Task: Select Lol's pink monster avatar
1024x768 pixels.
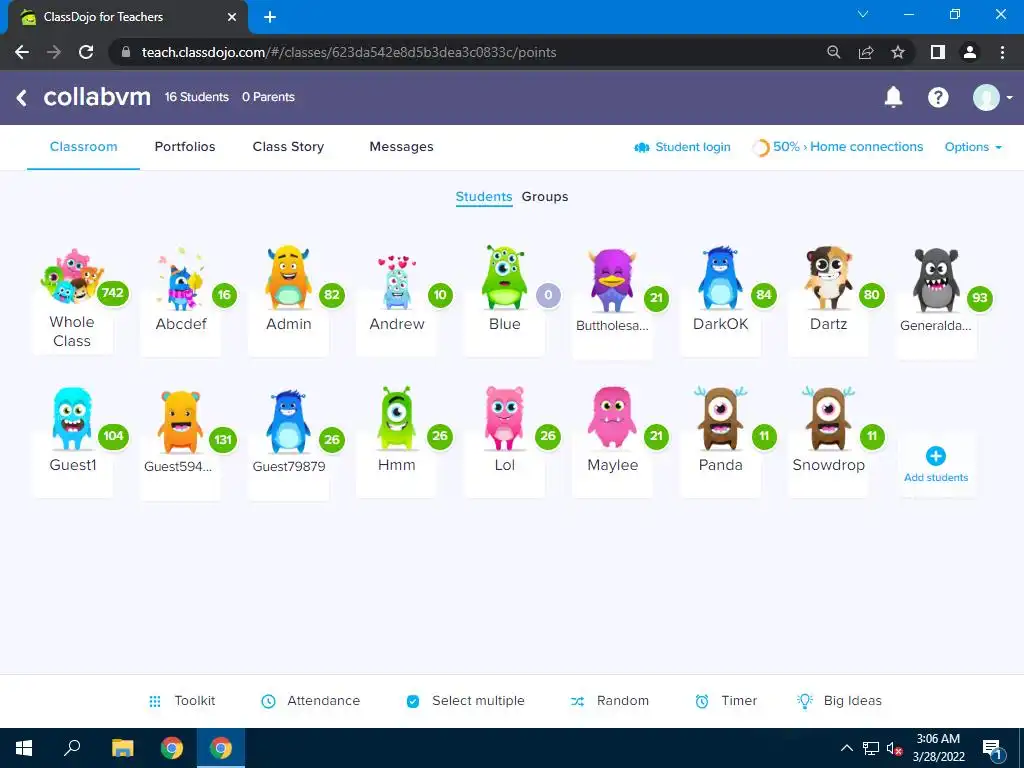Action: [504, 419]
